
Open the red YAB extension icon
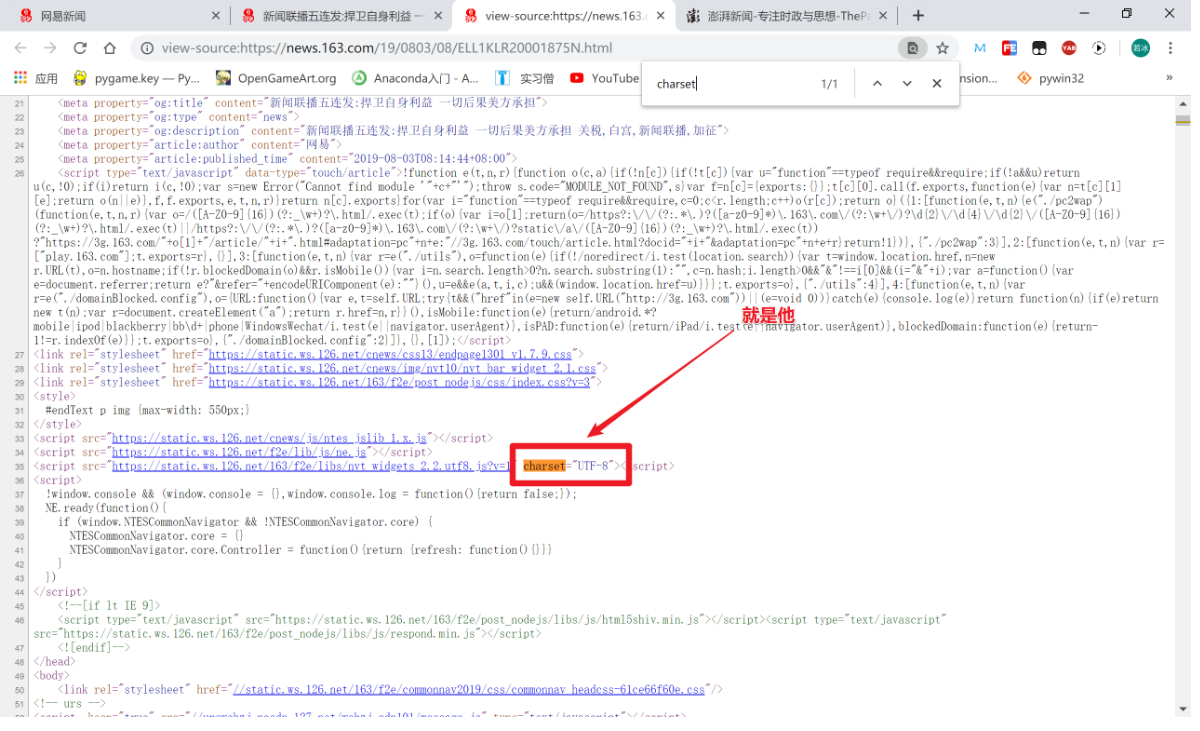1069,48
